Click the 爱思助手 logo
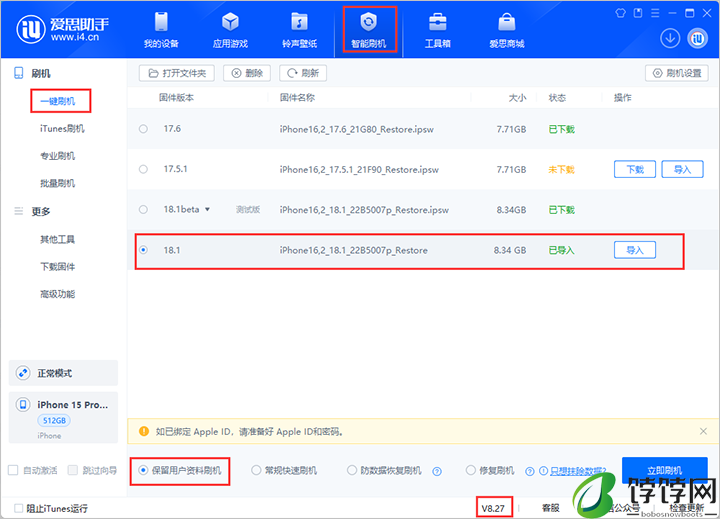The height and width of the screenshot is (519, 720). pyautogui.click(x=63, y=29)
